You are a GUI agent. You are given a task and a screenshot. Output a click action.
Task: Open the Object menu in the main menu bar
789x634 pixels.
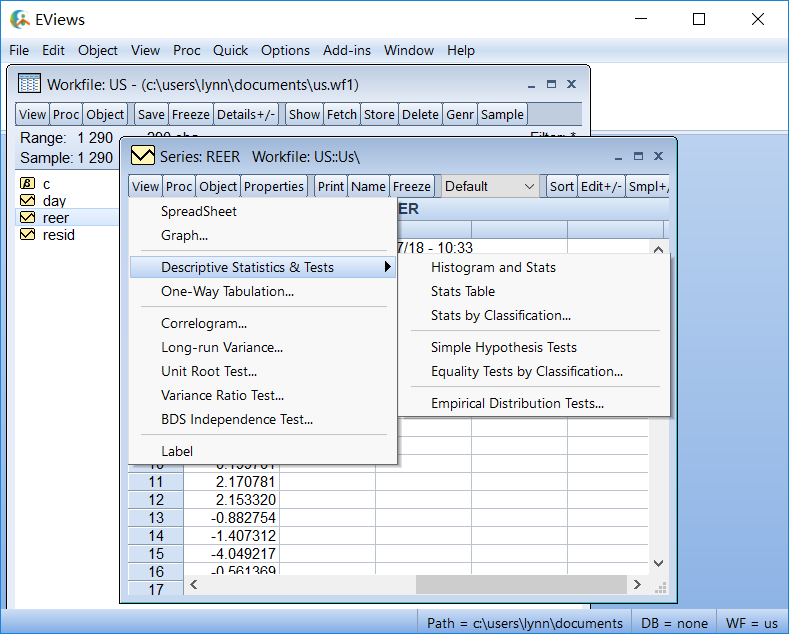[x=98, y=50]
